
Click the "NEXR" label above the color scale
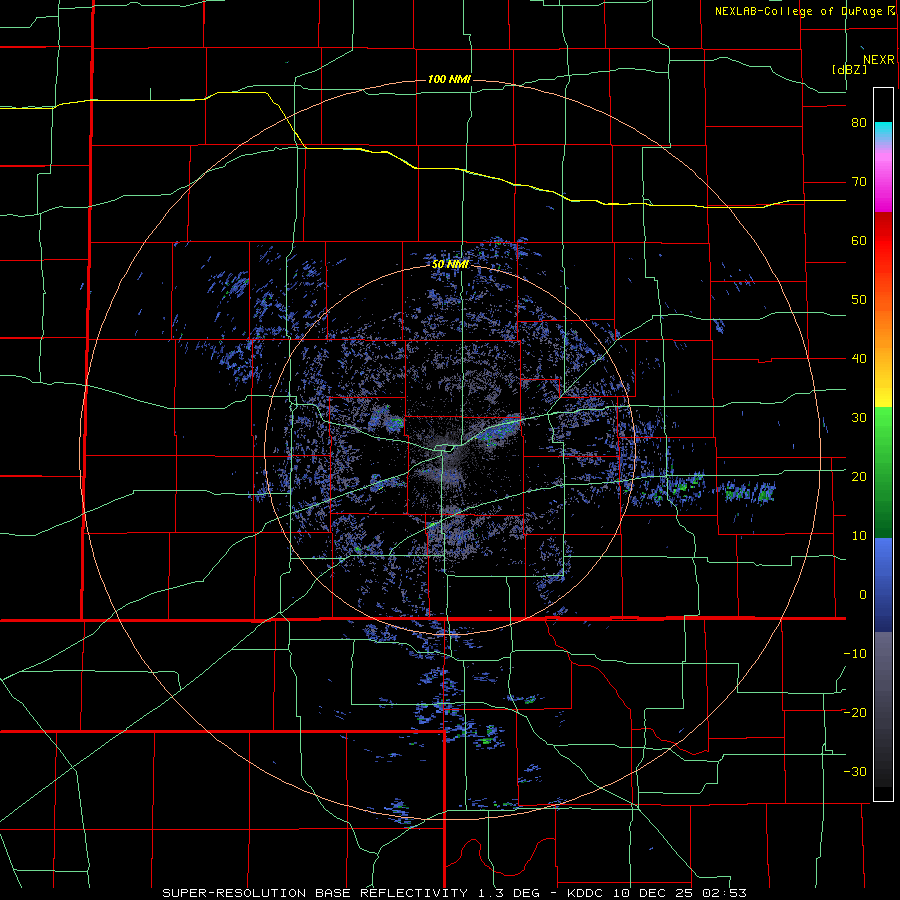(x=879, y=60)
